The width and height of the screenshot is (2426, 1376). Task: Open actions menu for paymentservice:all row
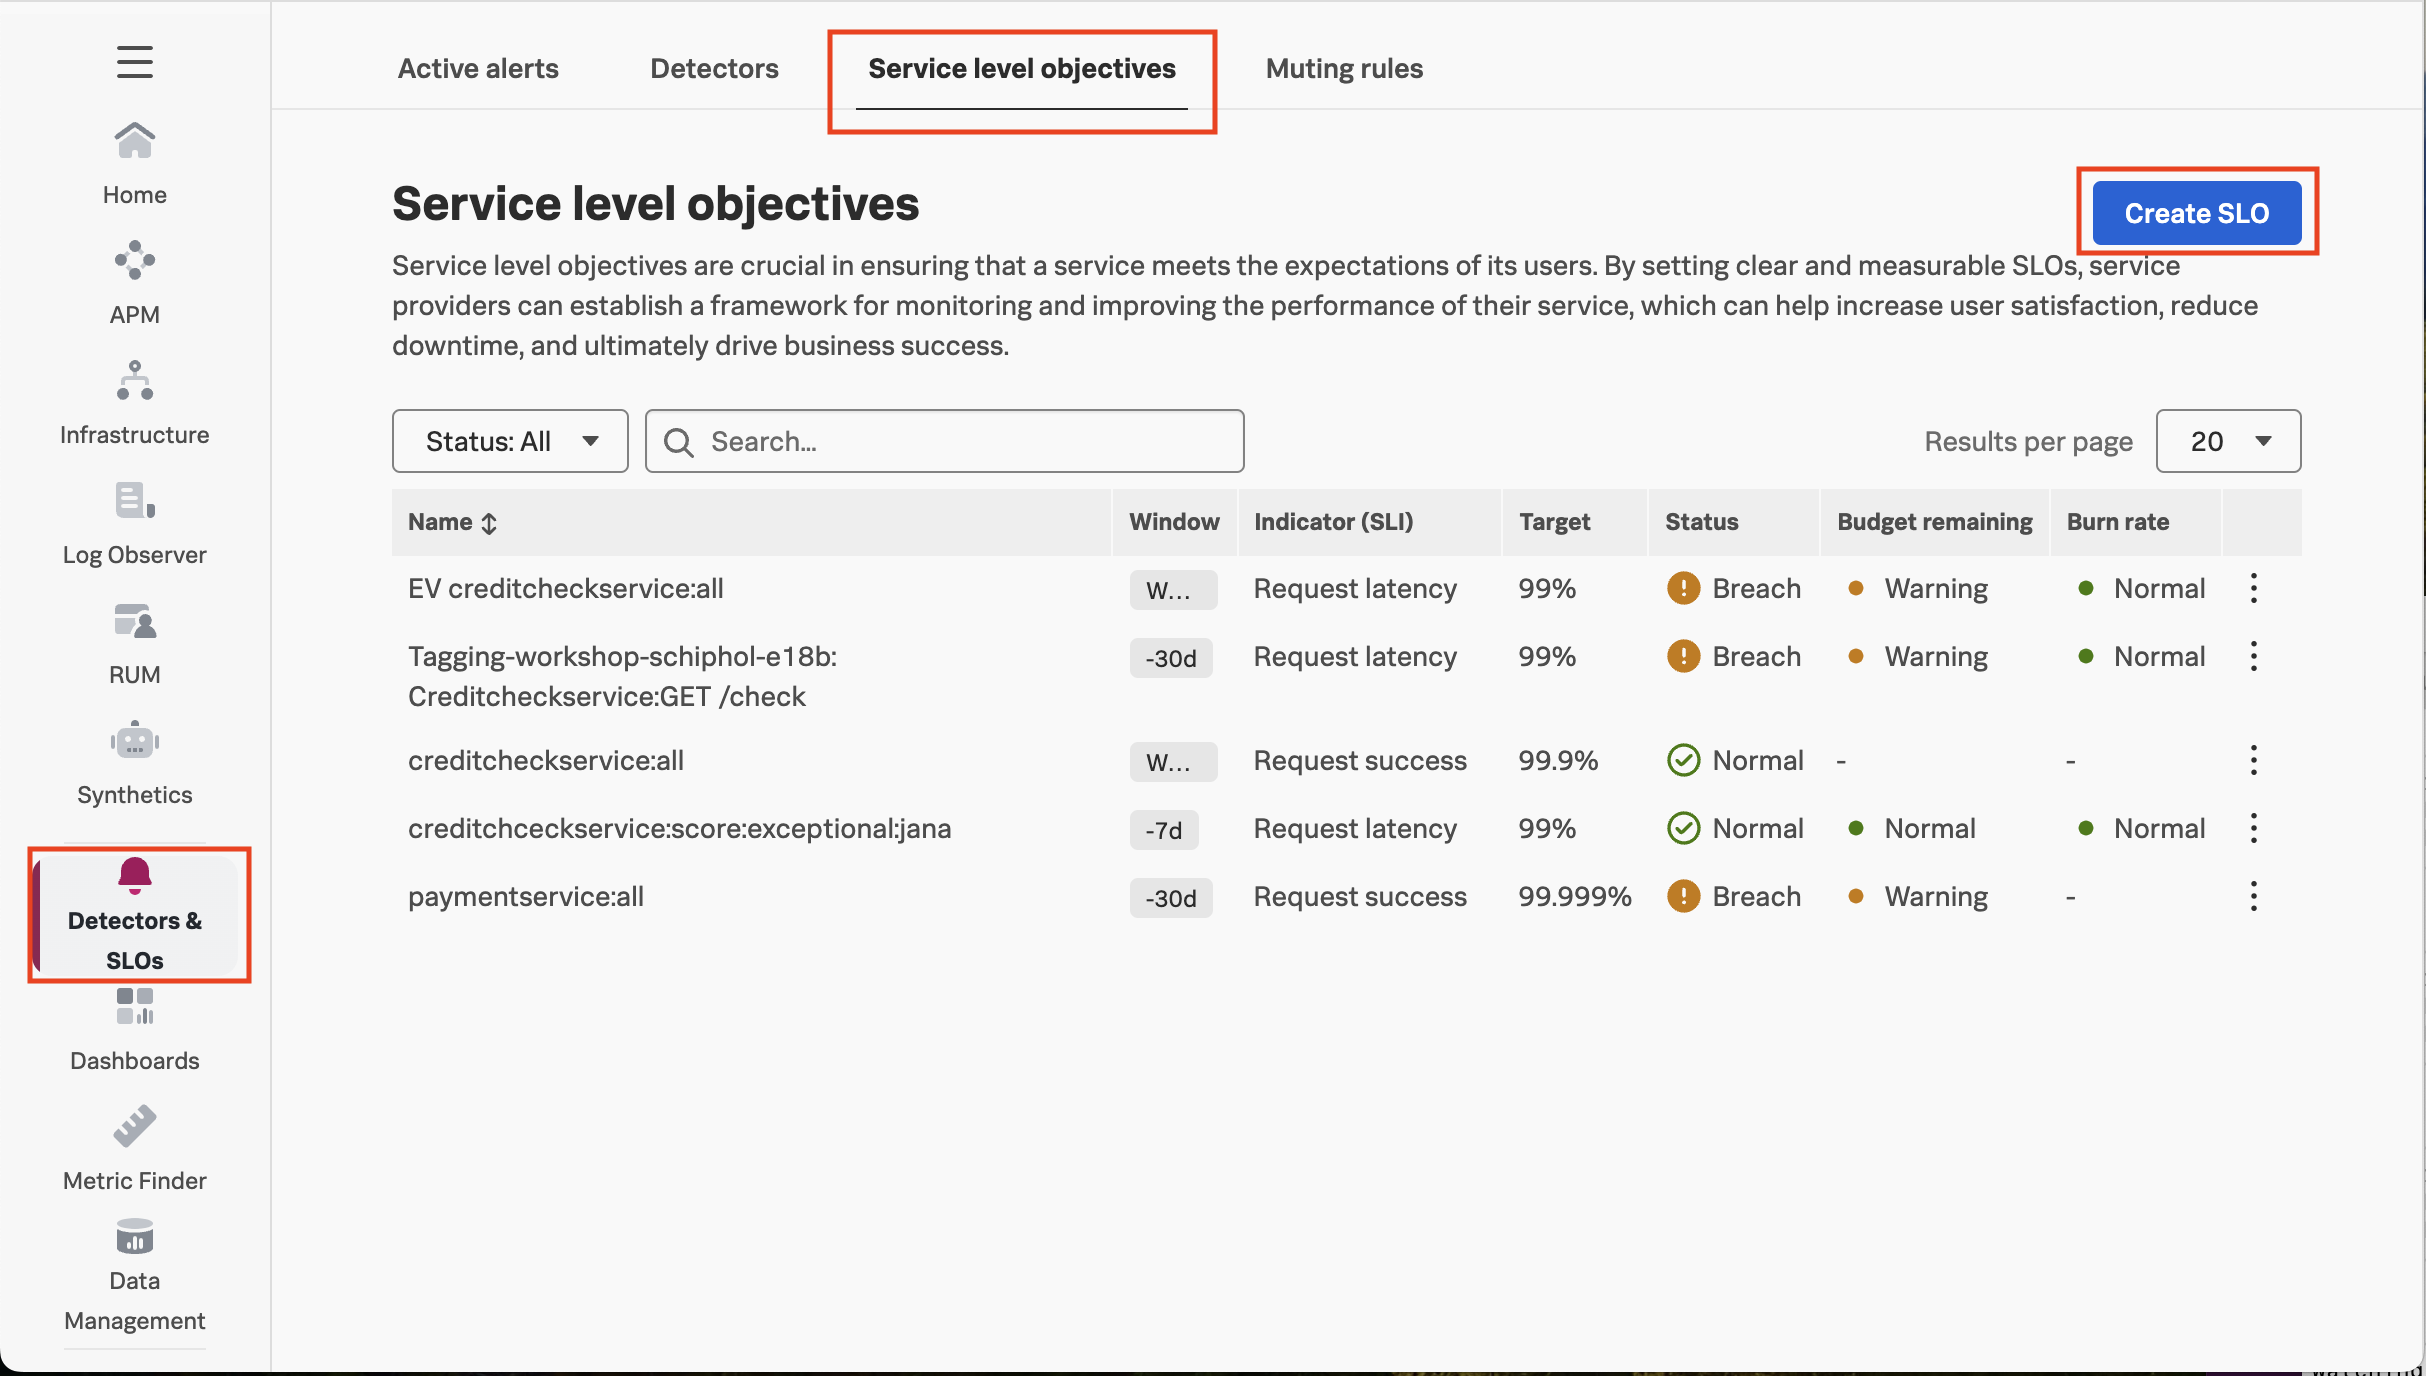click(x=2253, y=896)
